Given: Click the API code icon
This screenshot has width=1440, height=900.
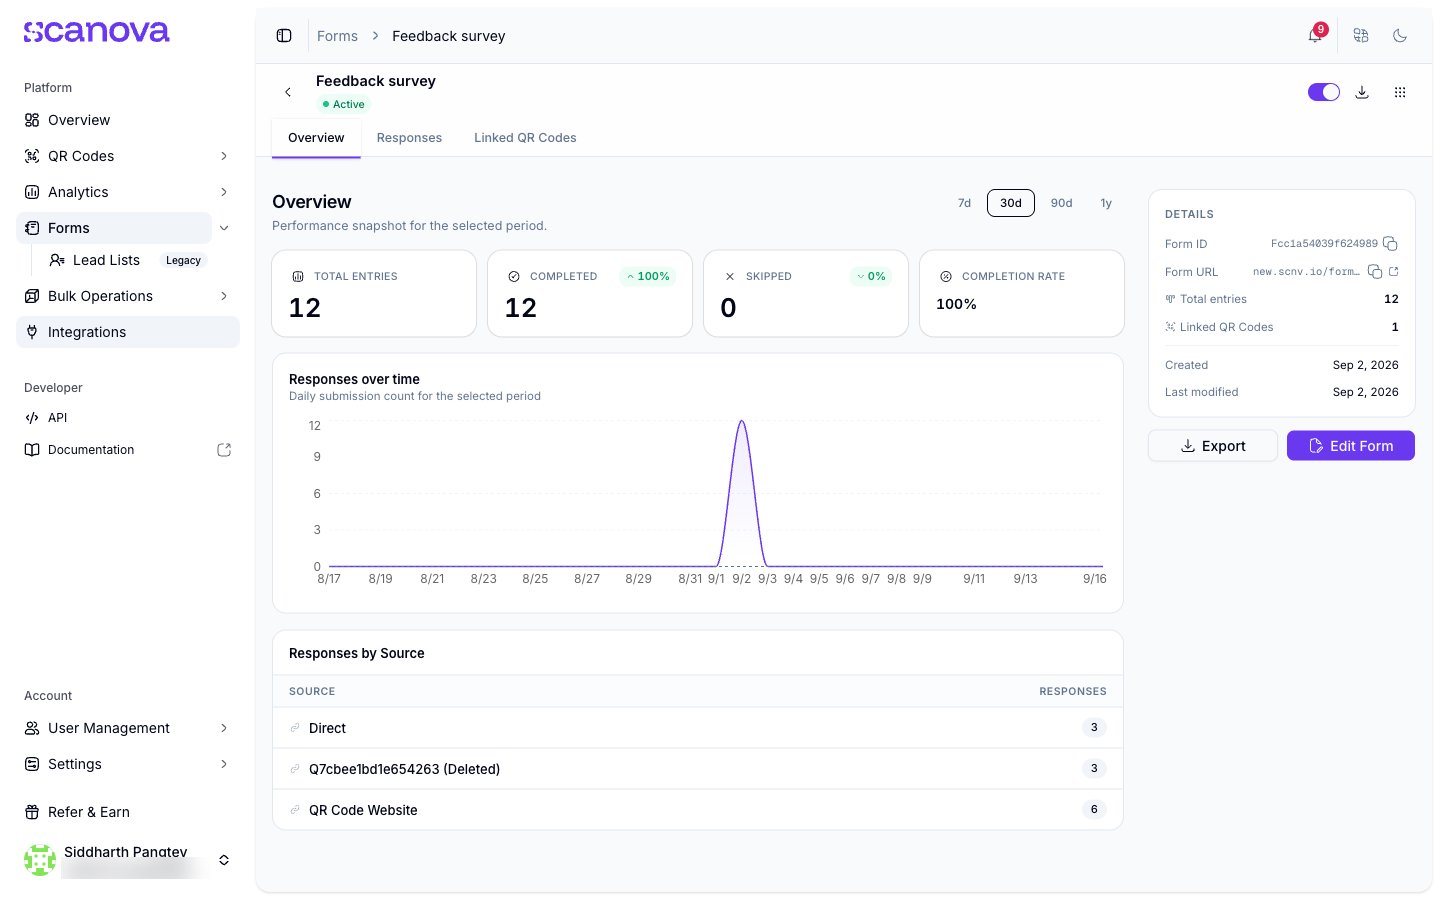Looking at the screenshot, I should [32, 418].
